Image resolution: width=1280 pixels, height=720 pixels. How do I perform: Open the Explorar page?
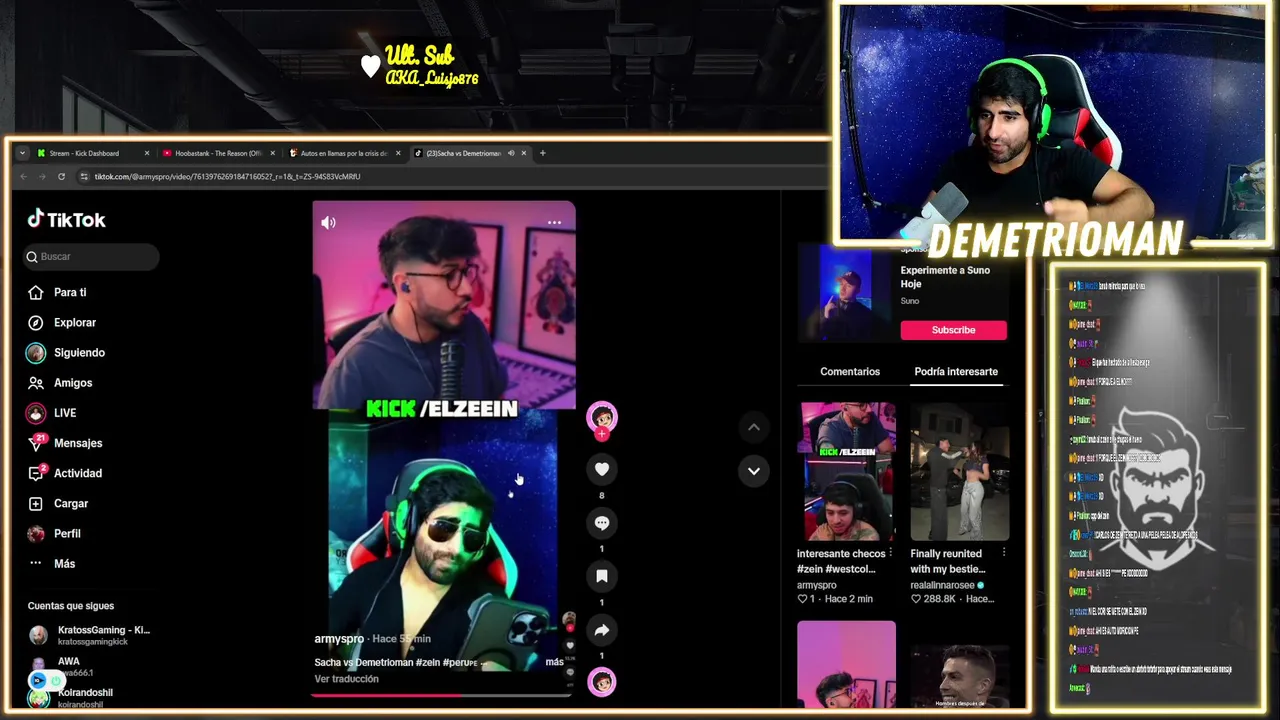coord(62,322)
